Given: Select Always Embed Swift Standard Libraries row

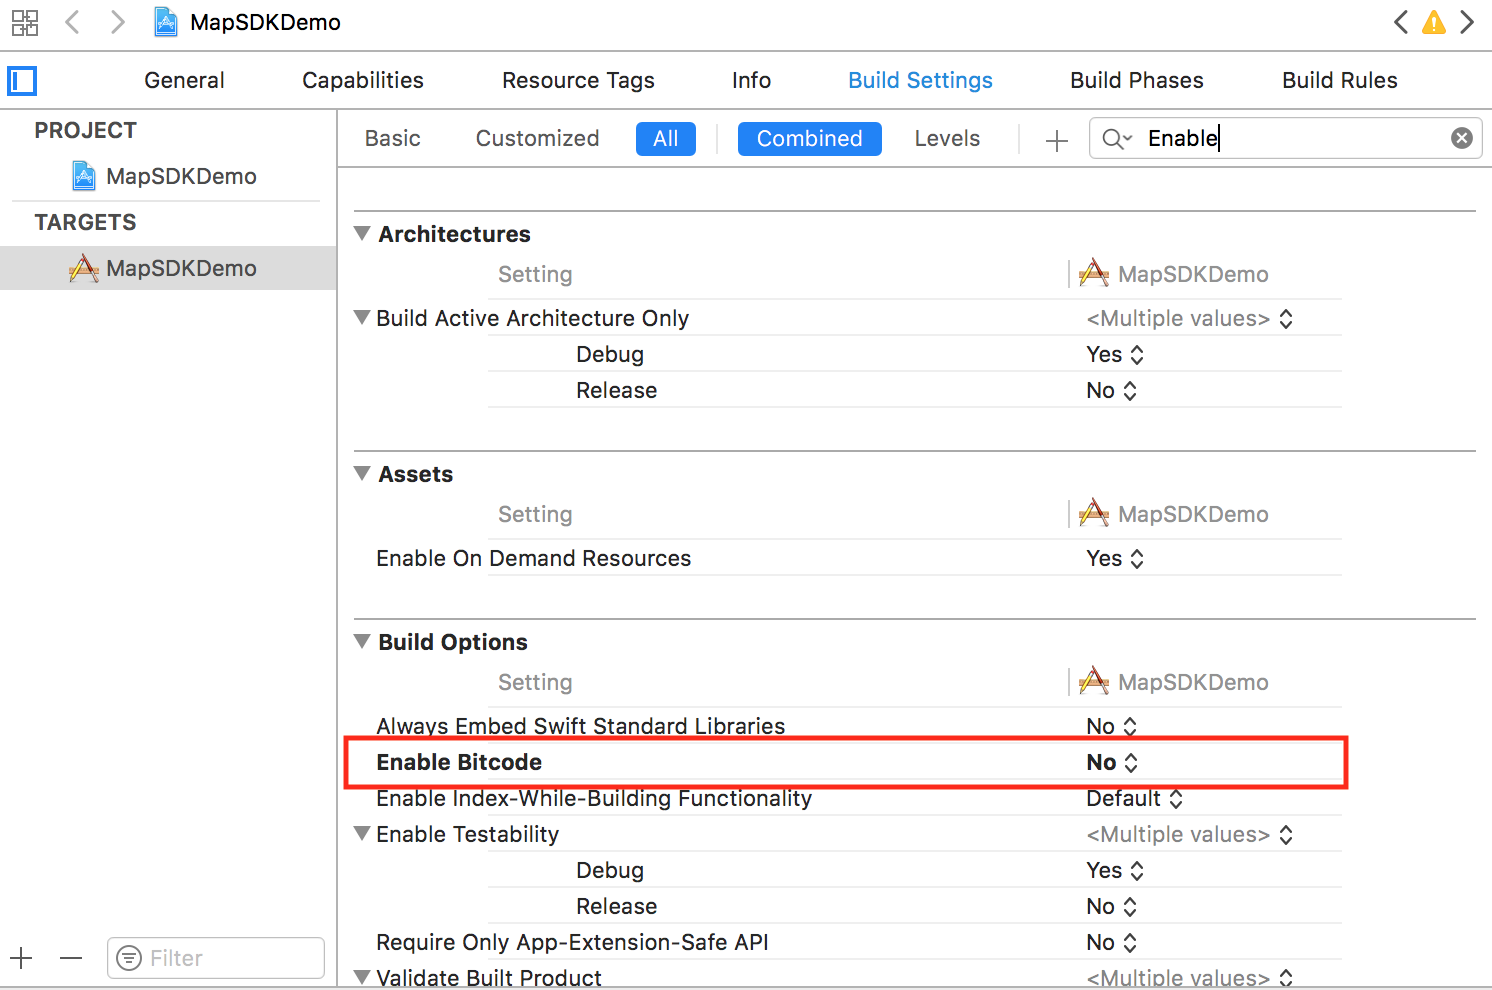Looking at the screenshot, I should point(580,726).
